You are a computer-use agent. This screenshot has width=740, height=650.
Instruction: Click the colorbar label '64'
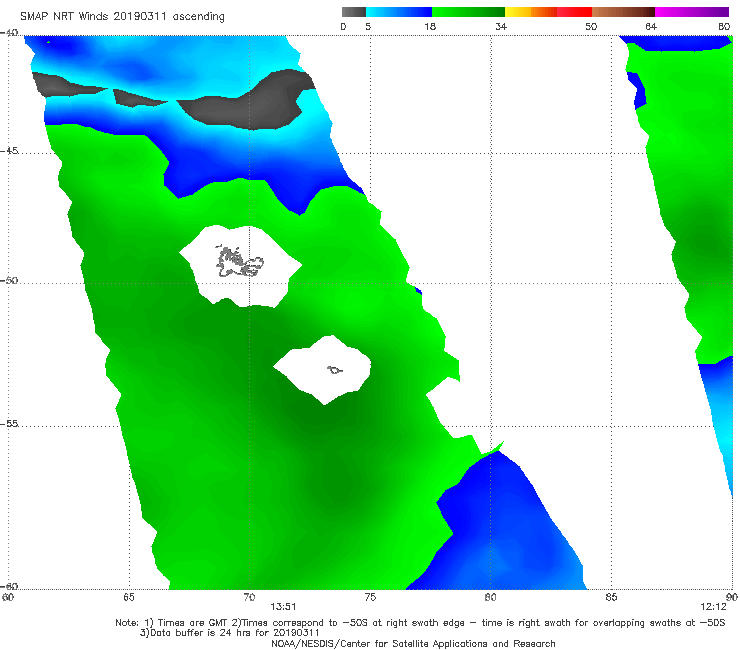click(x=651, y=27)
